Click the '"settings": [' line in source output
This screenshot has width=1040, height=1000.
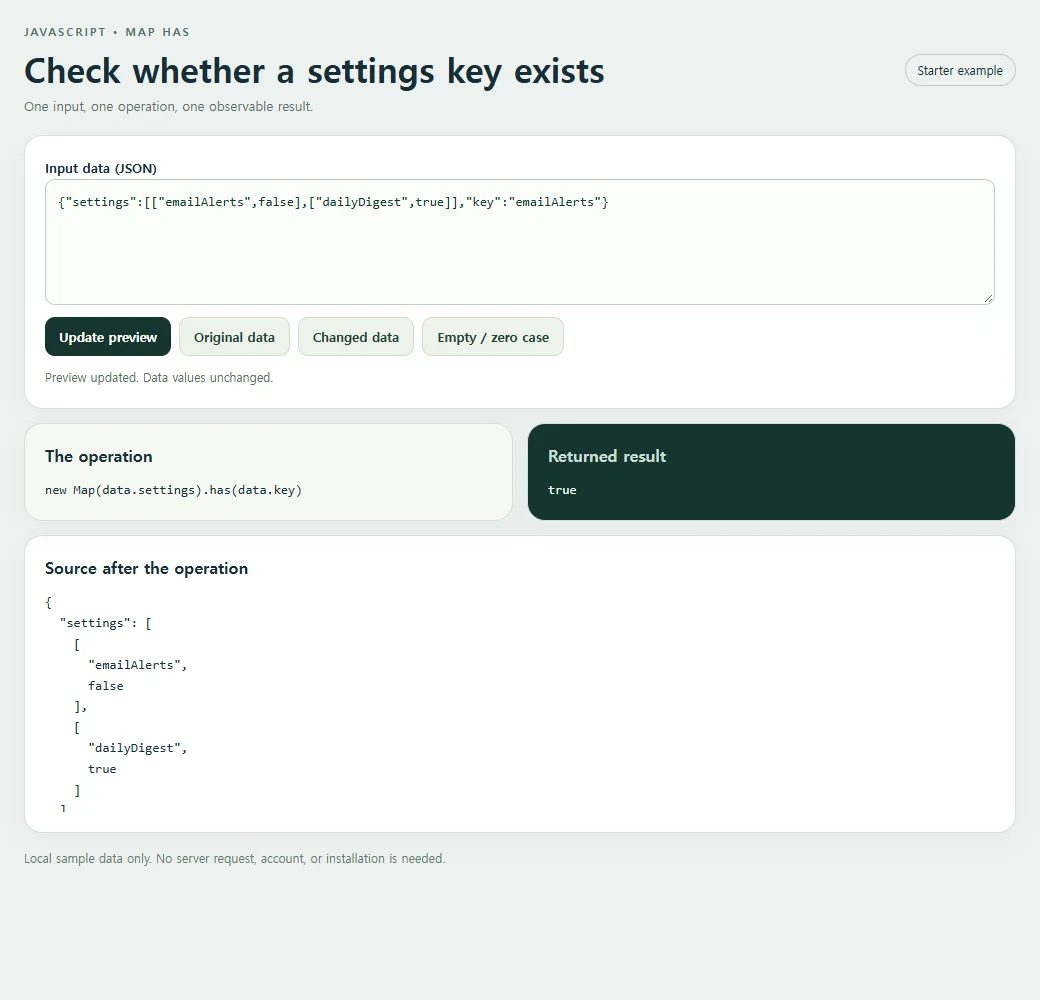105,623
